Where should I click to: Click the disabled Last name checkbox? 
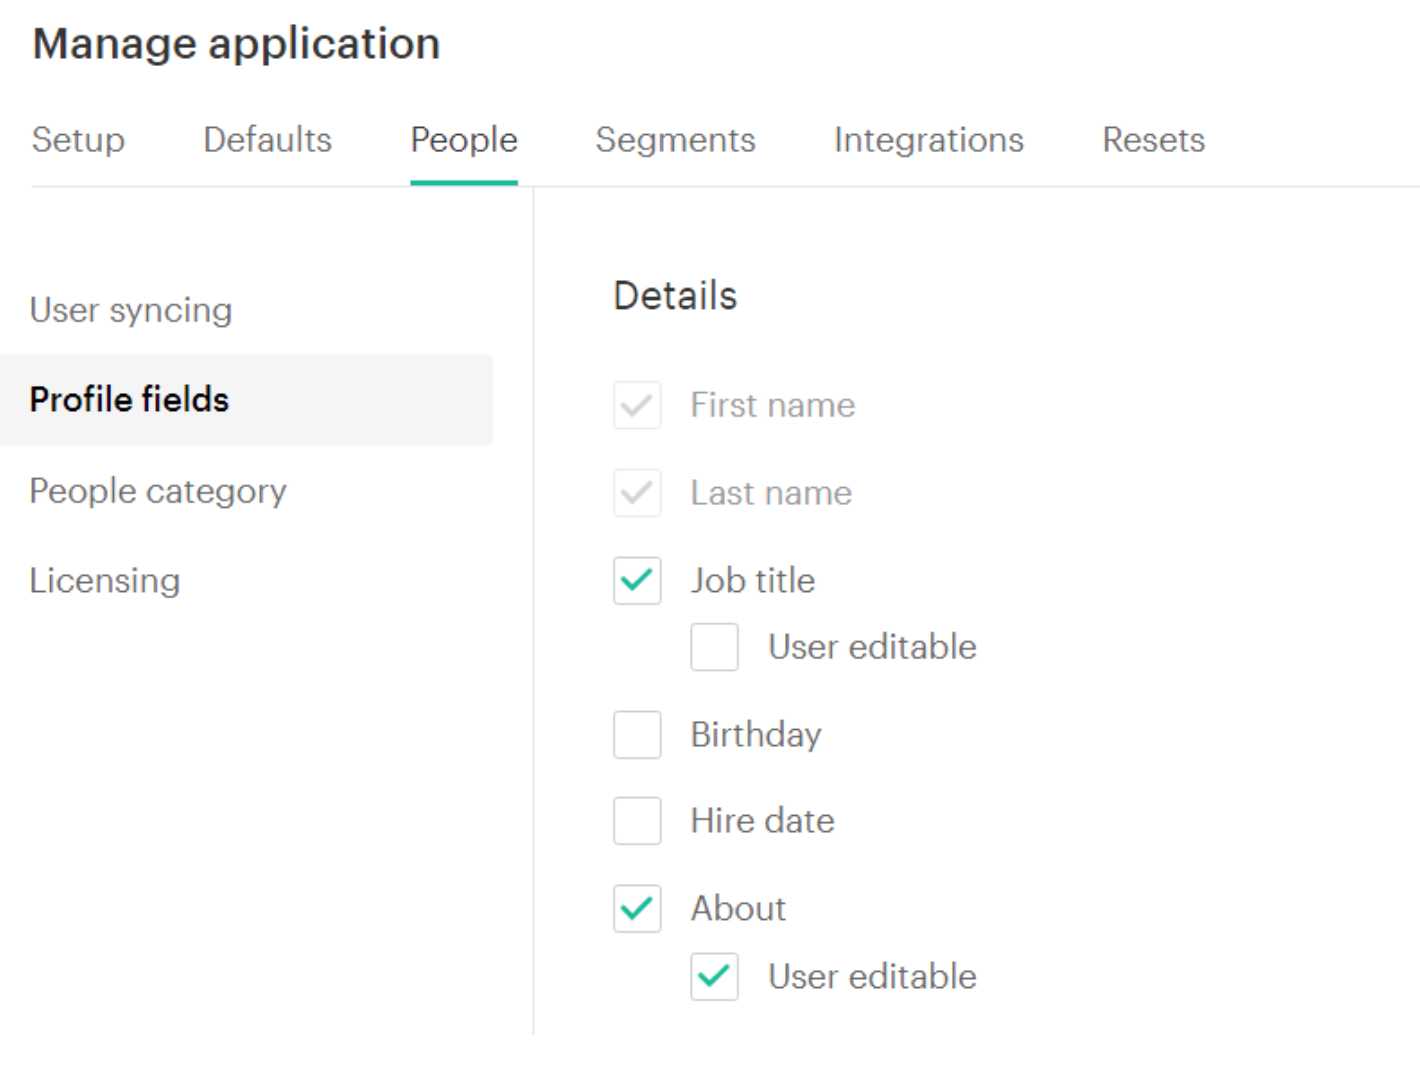point(637,493)
